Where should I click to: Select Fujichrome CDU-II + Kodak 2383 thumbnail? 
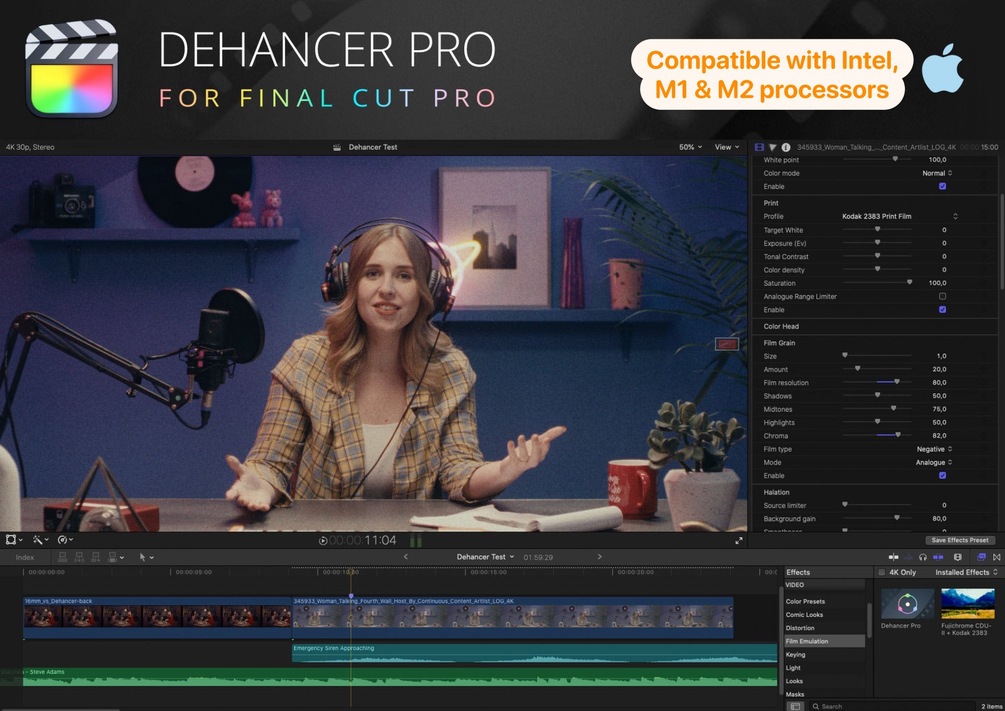point(967,604)
